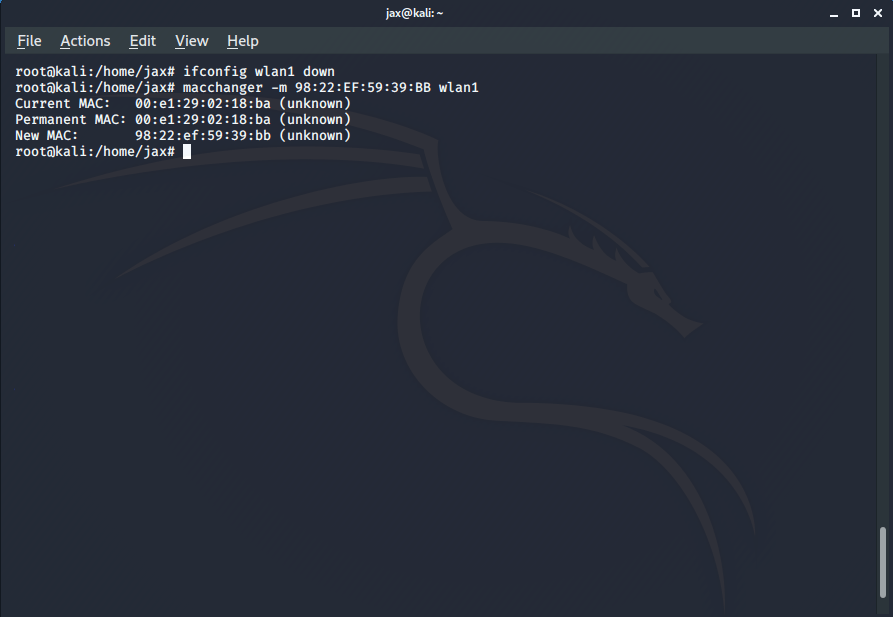Open the File menu

point(29,41)
